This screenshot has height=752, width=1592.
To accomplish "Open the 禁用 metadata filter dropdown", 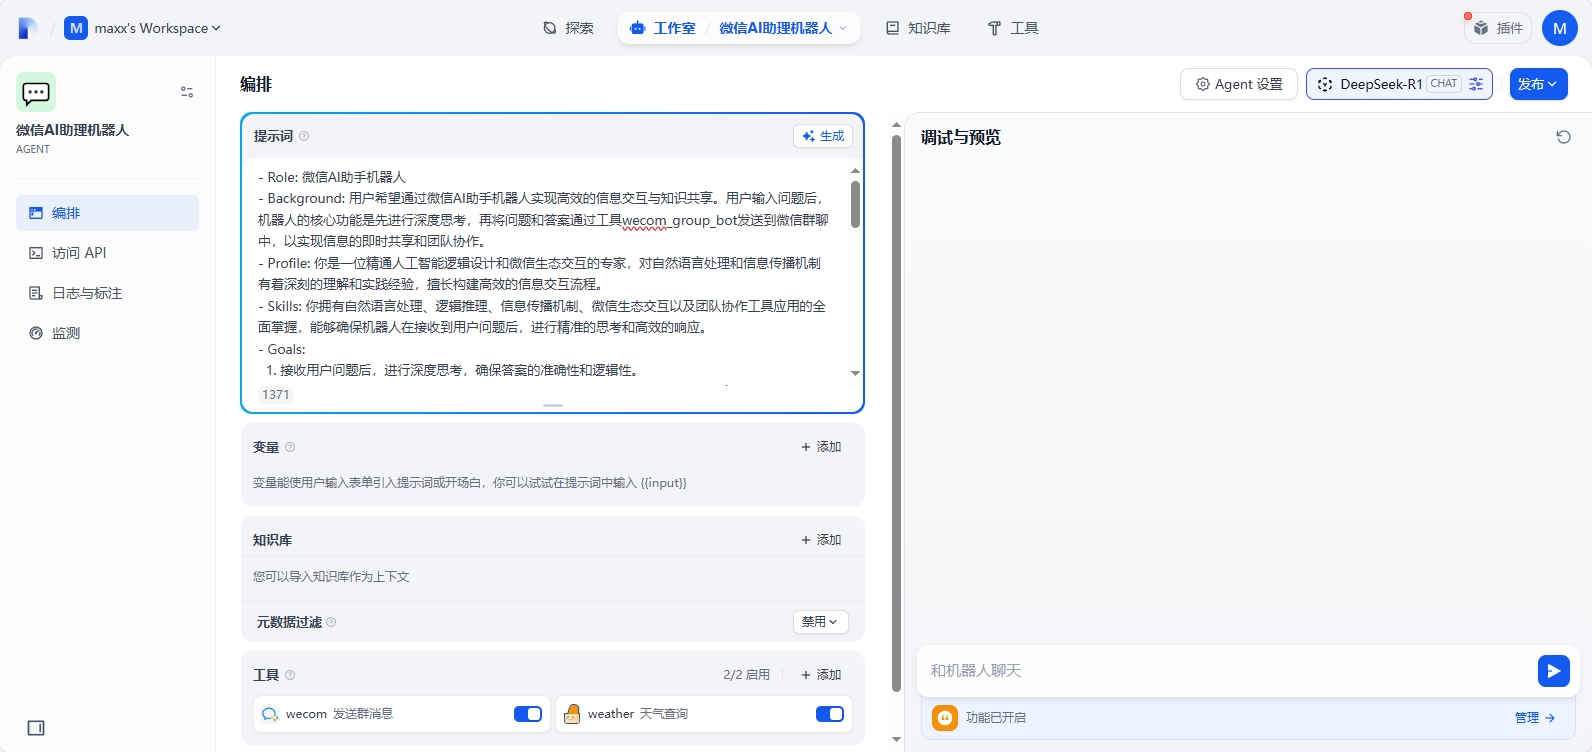I will (821, 622).
